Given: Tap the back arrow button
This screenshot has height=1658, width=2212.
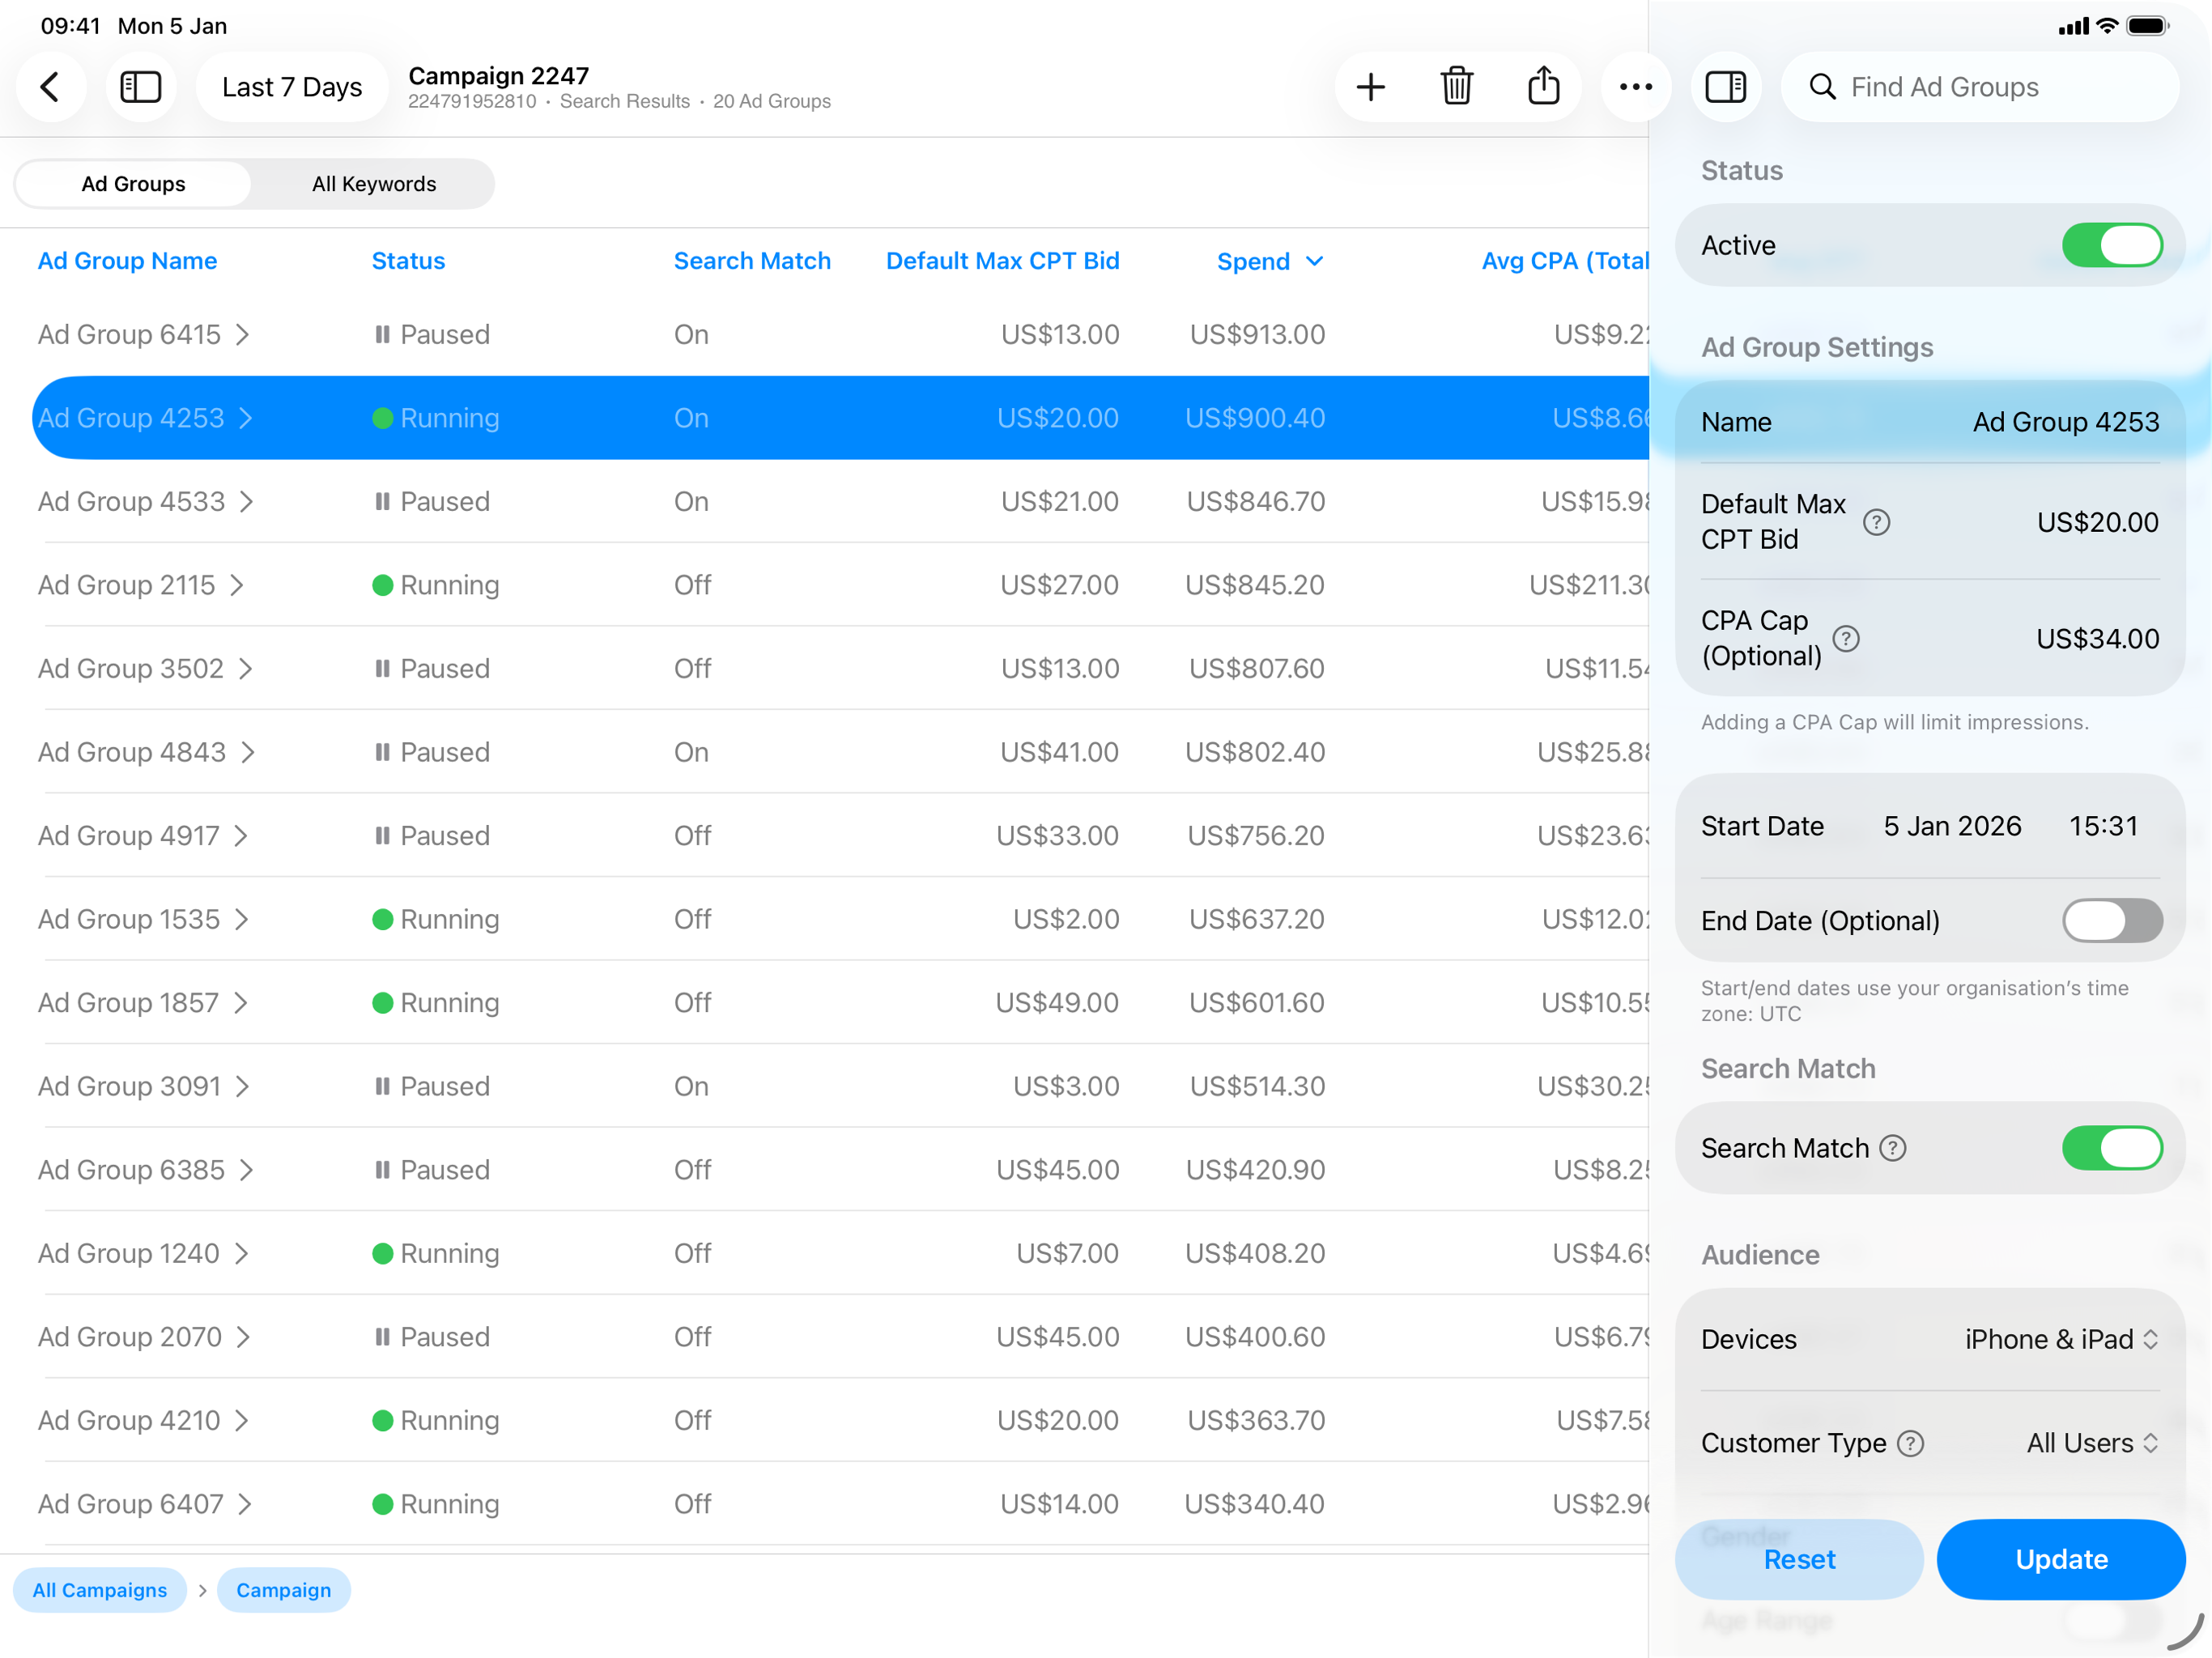Looking at the screenshot, I should coord(50,87).
